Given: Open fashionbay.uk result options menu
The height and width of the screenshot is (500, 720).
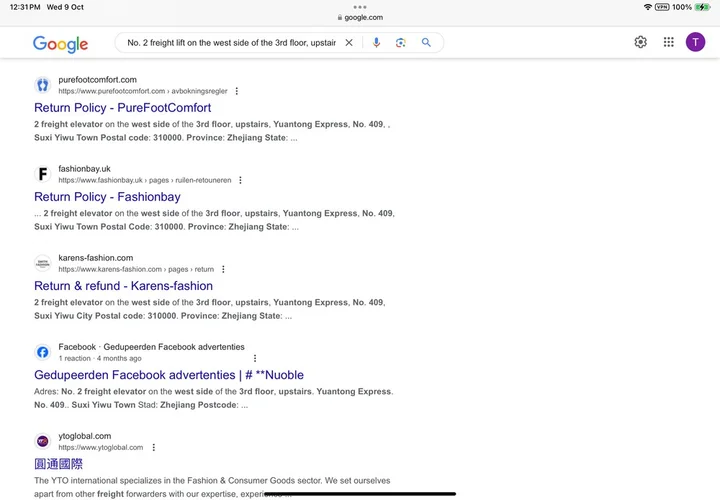Looking at the screenshot, I should pos(240,180).
